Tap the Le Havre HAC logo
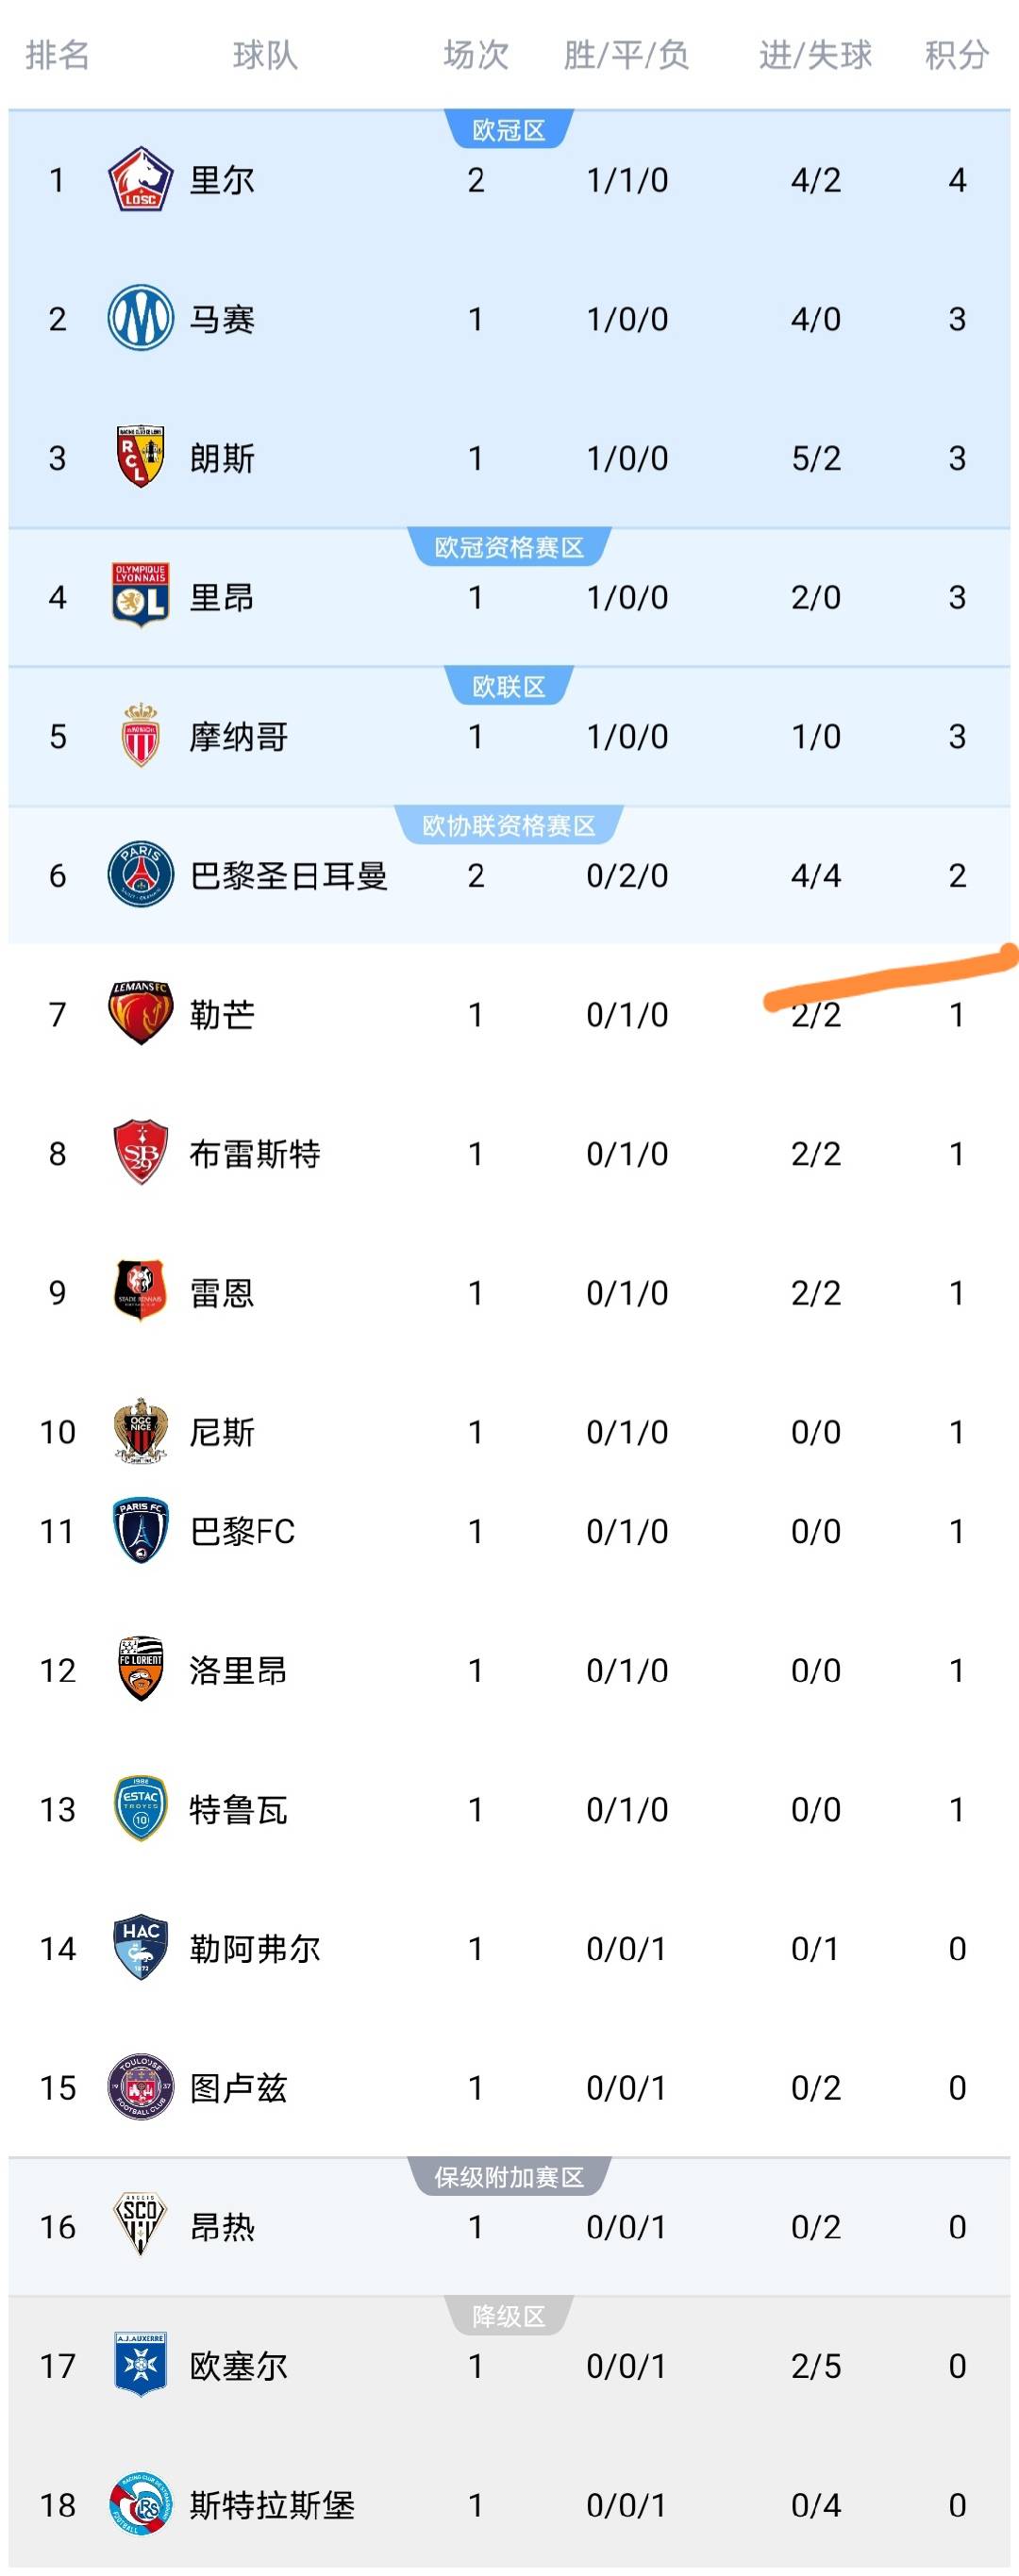The height and width of the screenshot is (2576, 1019). point(140,1948)
